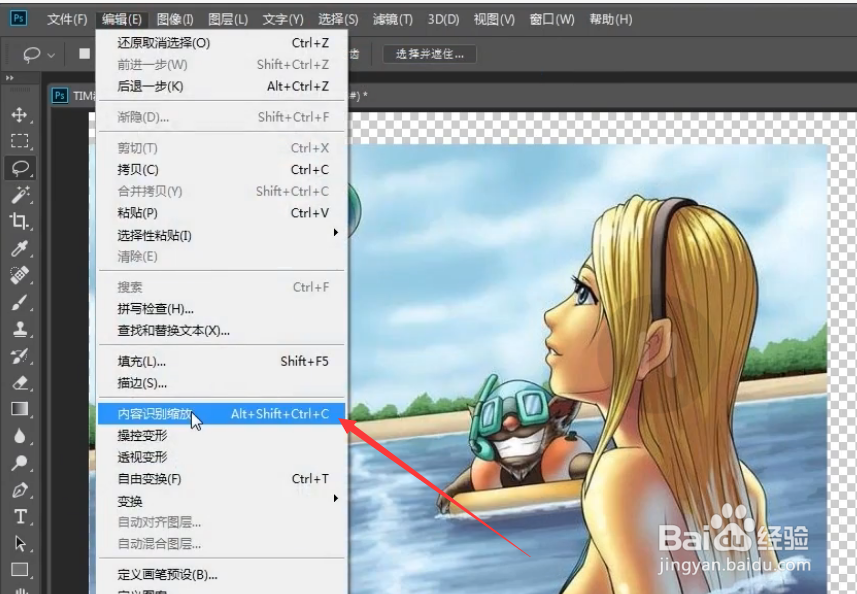This screenshot has width=857, height=594.
Task: Choose 填充(L)... menu entry
Action: click(x=222, y=362)
